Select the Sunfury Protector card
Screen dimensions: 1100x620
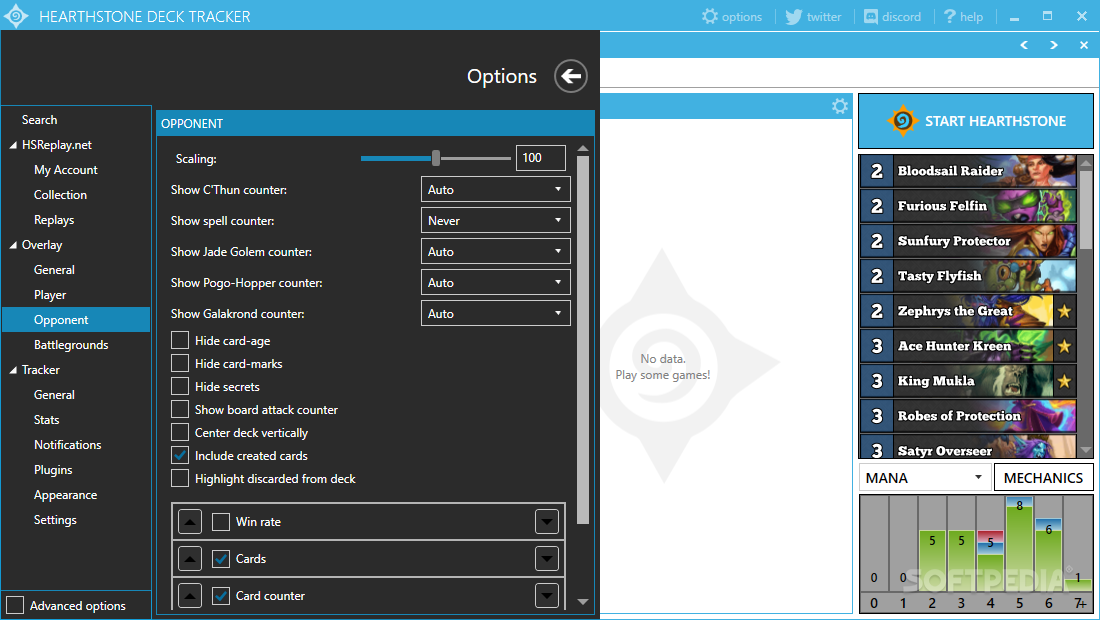[x=968, y=241]
